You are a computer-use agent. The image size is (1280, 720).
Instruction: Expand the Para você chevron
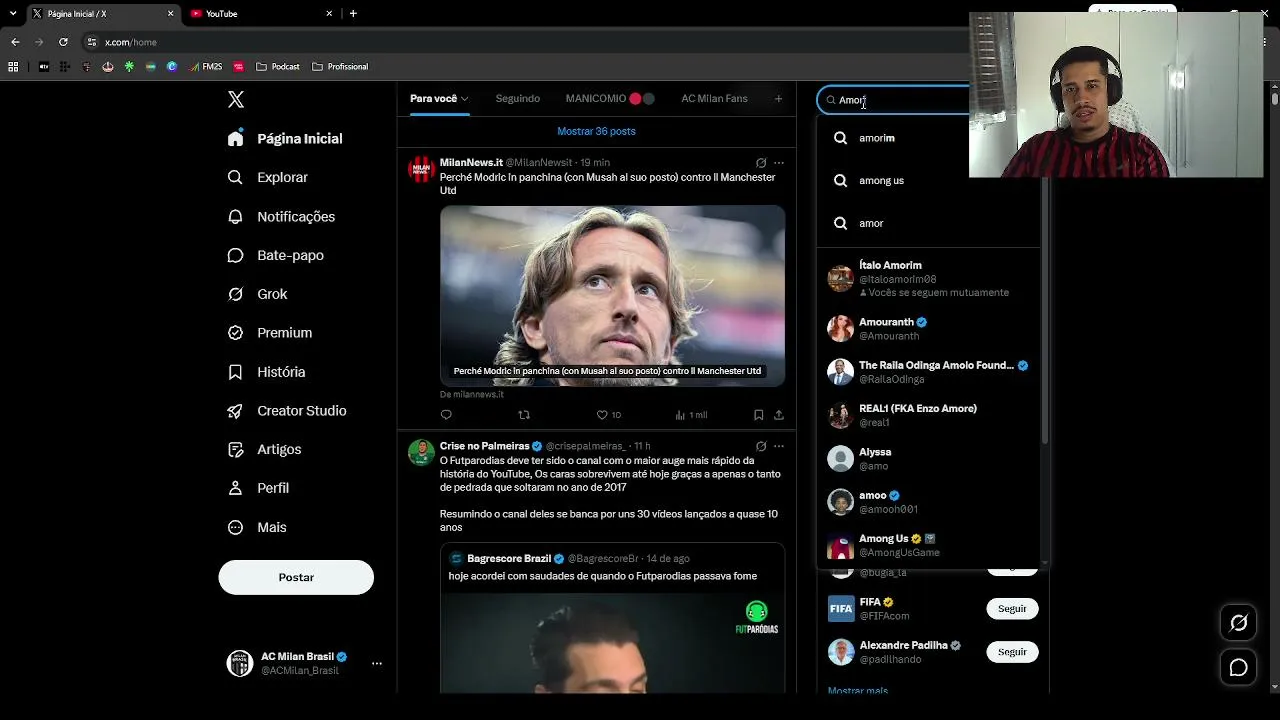point(465,99)
